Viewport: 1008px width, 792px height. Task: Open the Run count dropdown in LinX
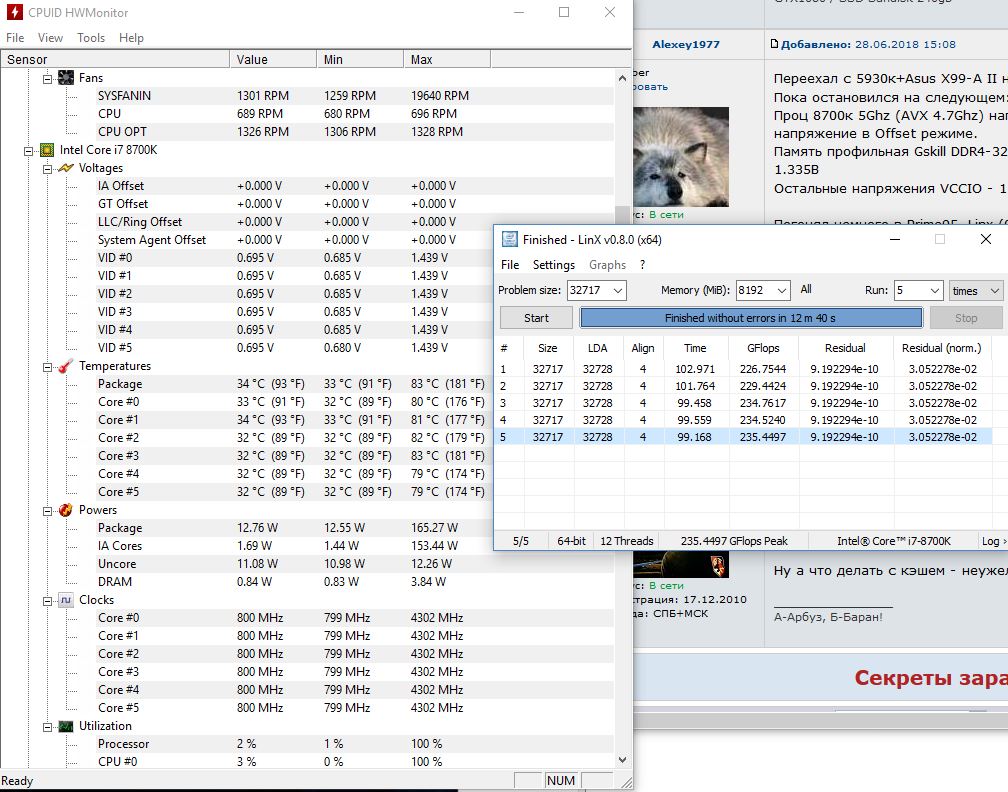(935, 291)
